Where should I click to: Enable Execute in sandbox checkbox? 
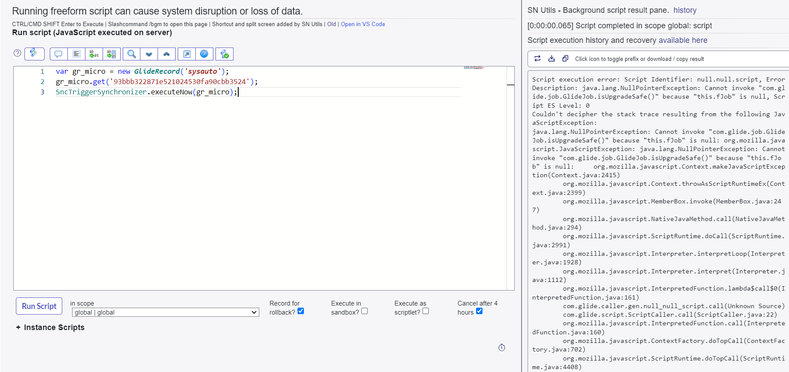(x=364, y=311)
